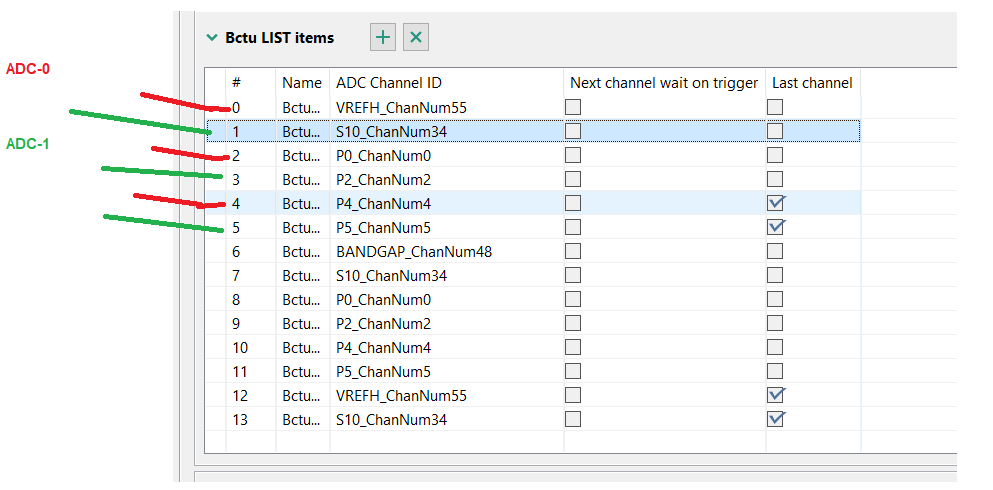Click the green plus add item icon
The width and height of the screenshot is (993, 490).
pos(383,38)
